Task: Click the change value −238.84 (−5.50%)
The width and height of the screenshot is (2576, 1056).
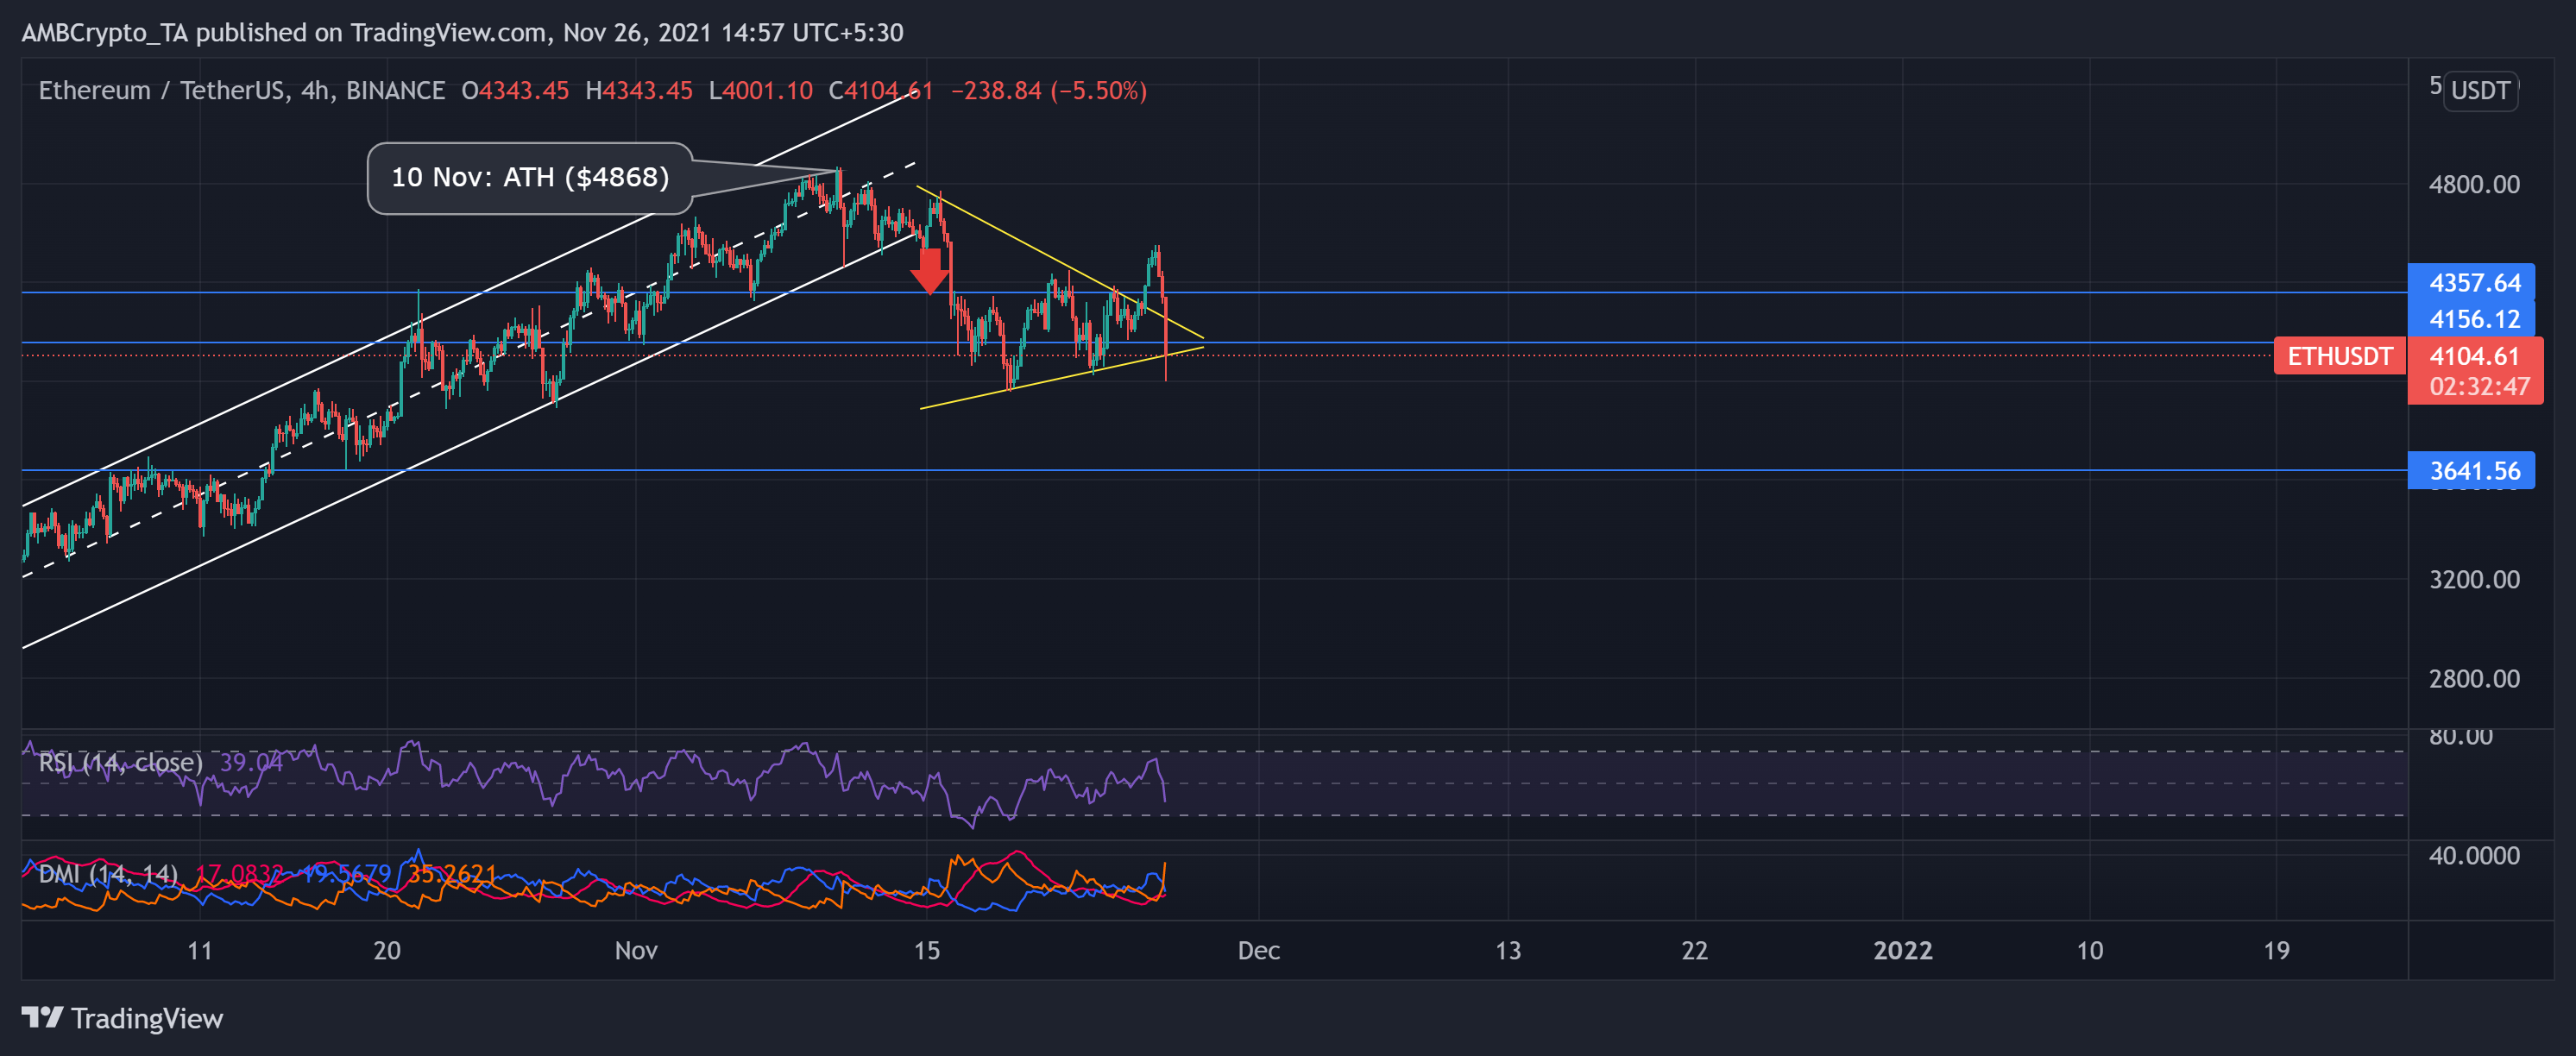Action: pyautogui.click(x=1048, y=91)
